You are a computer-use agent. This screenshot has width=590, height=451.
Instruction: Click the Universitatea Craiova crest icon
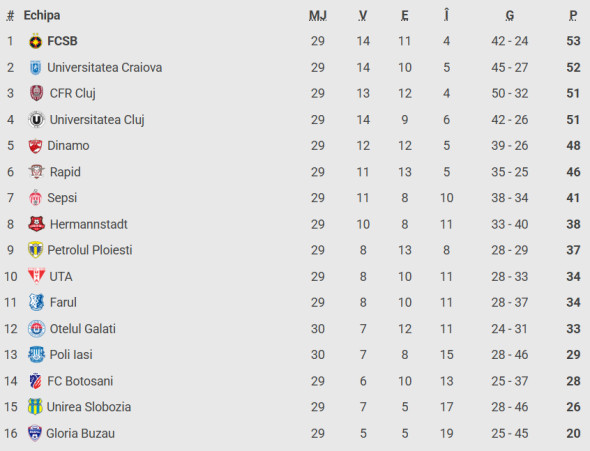(35, 68)
